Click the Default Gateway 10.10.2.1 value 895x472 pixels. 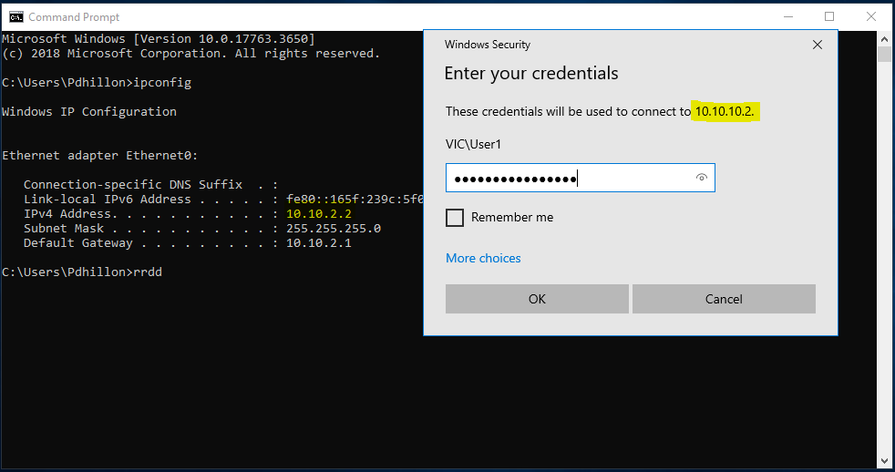click(x=319, y=243)
